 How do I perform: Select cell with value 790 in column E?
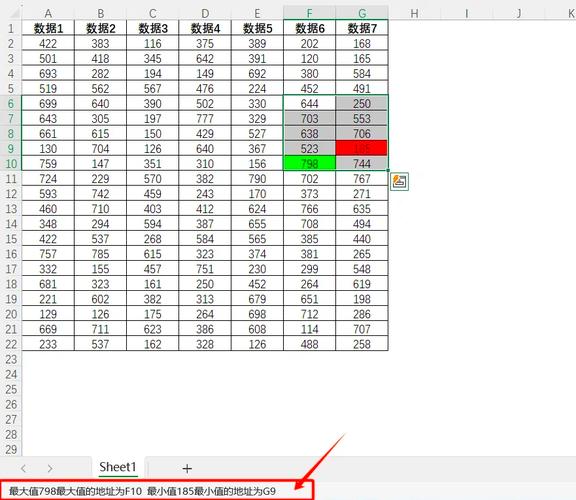[x=257, y=179]
